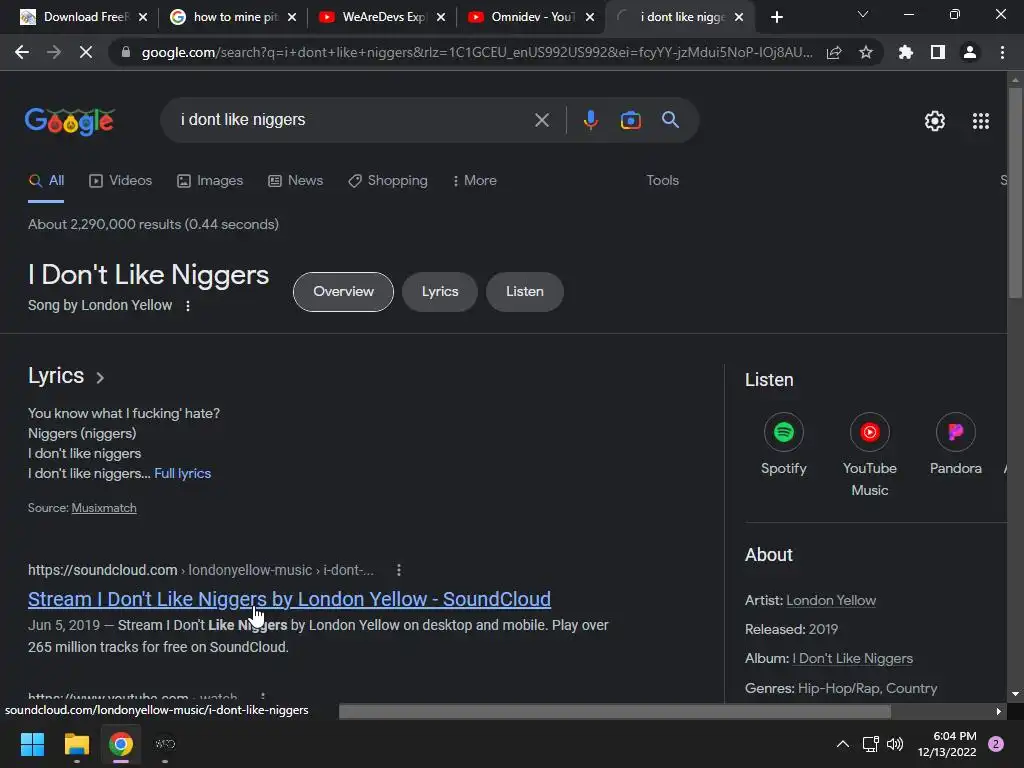The image size is (1024, 768).
Task: Select the Images results tab
Action: (x=210, y=181)
